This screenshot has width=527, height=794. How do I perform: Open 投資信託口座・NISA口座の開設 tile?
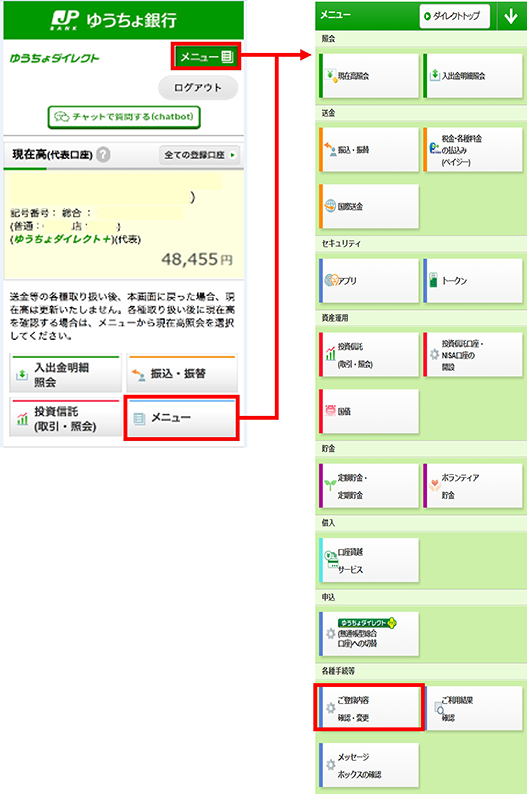(x=473, y=354)
